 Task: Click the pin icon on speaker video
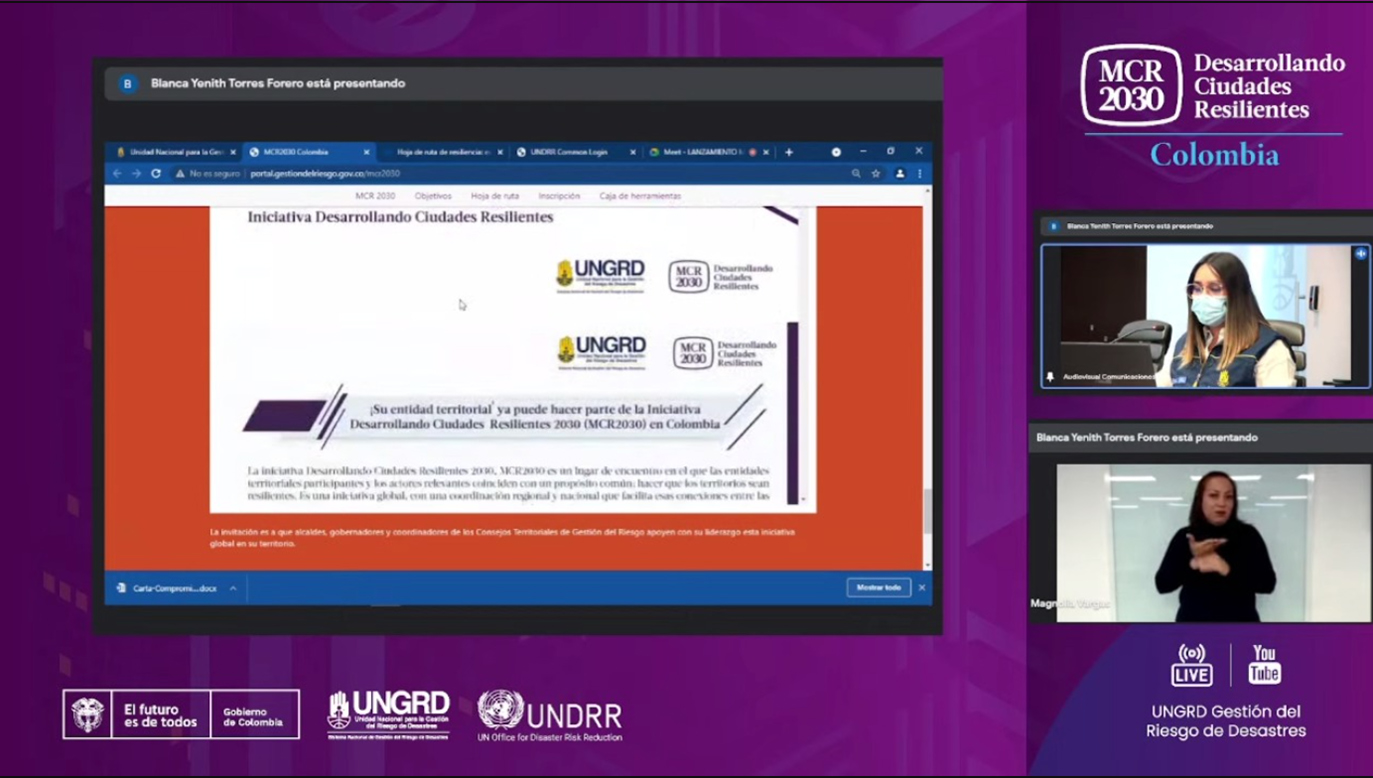(x=1050, y=377)
